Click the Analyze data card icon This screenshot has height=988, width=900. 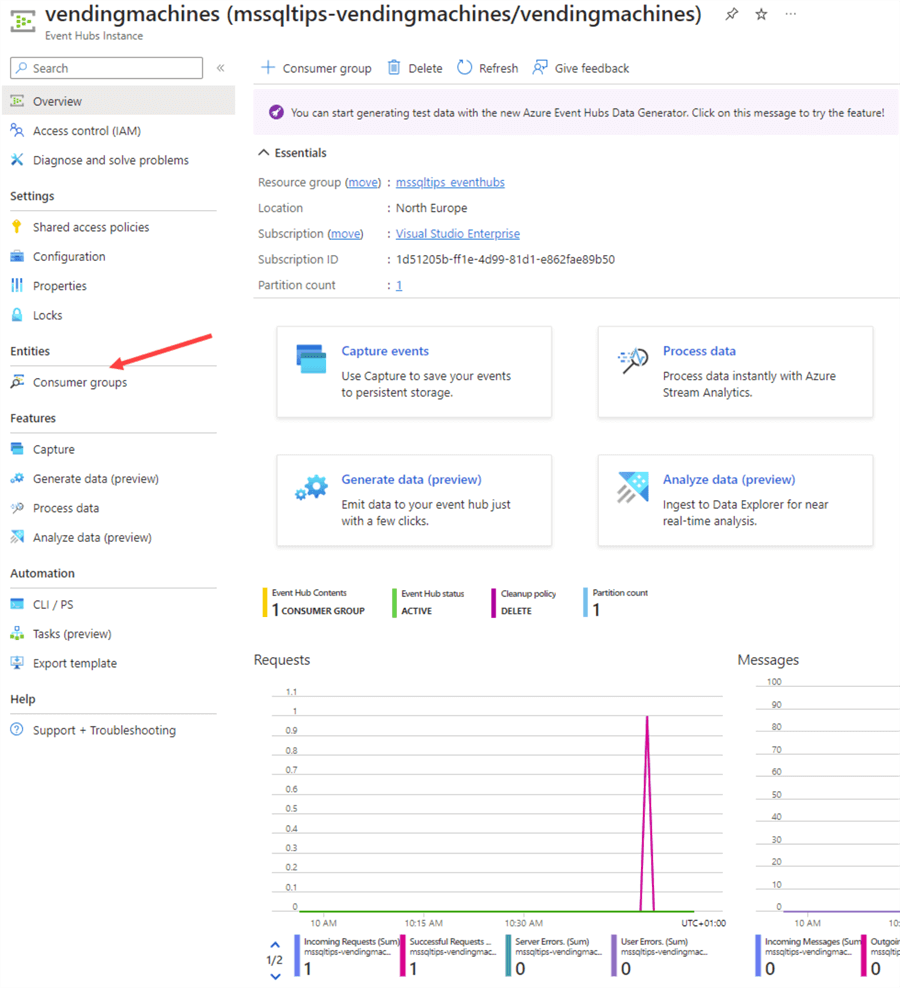point(633,488)
